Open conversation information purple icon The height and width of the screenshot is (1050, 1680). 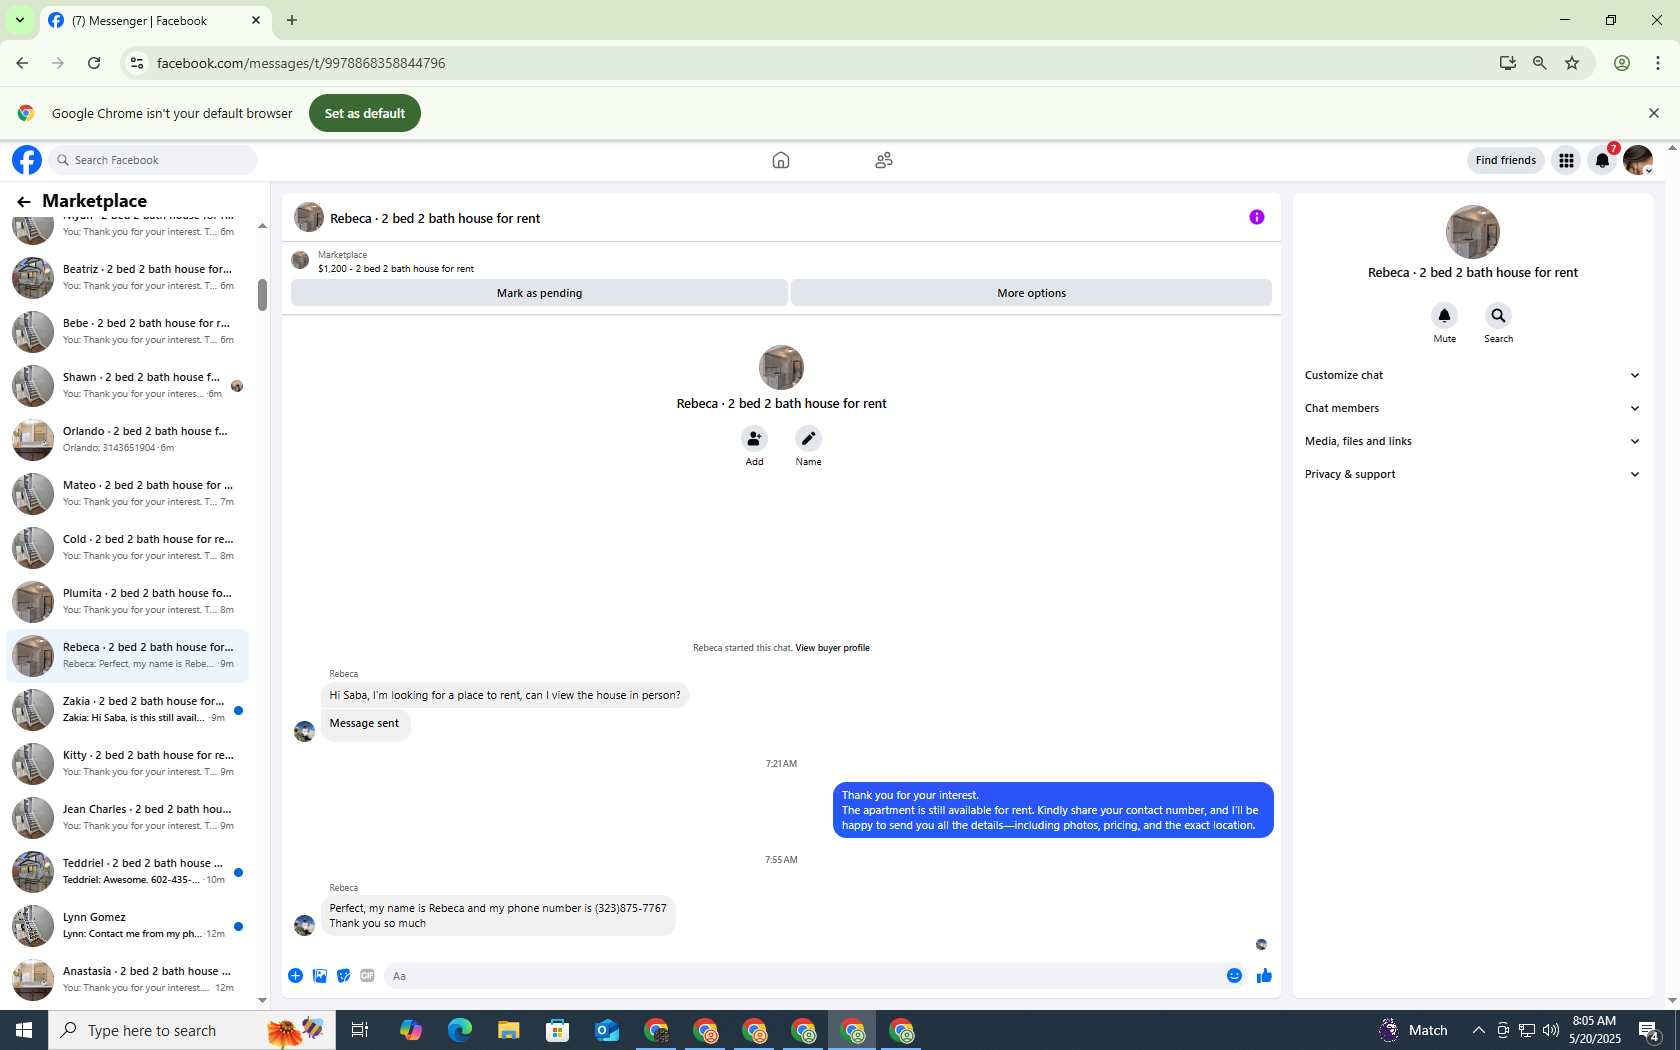click(1257, 217)
